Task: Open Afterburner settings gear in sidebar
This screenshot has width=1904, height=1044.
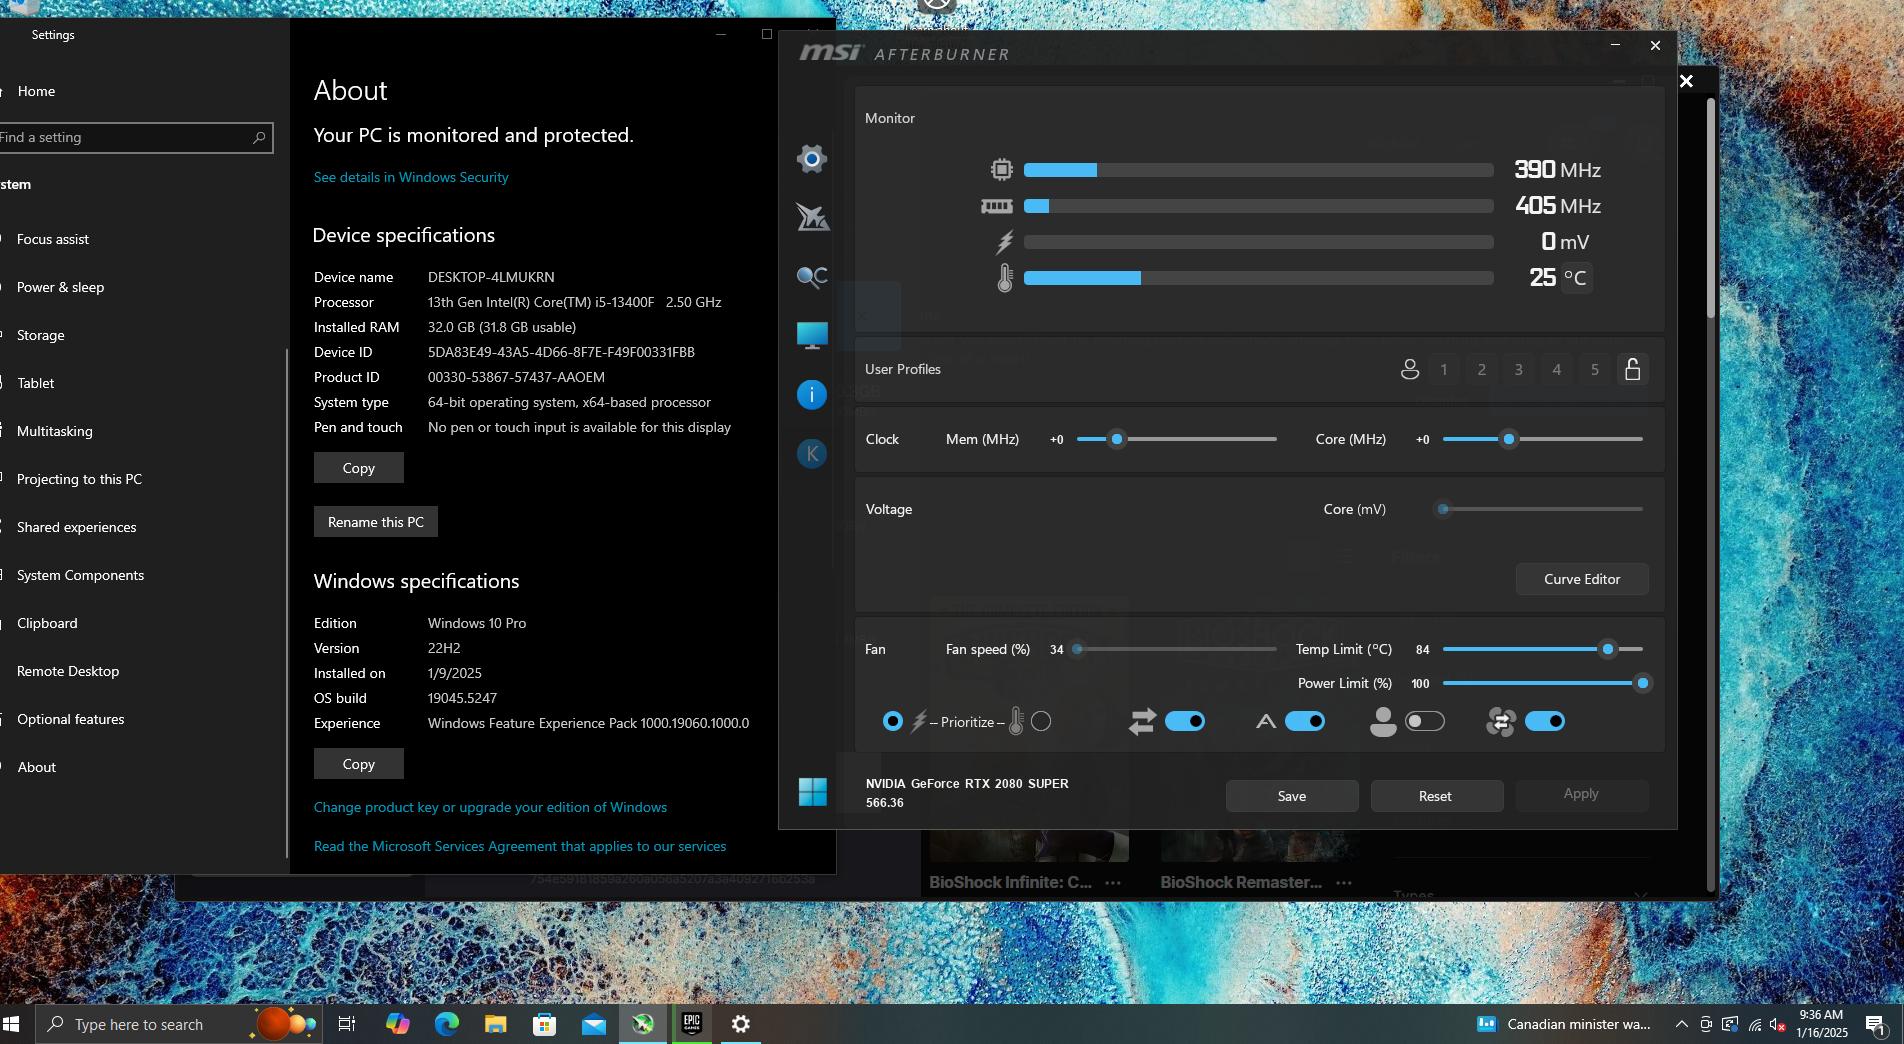Action: 811,159
